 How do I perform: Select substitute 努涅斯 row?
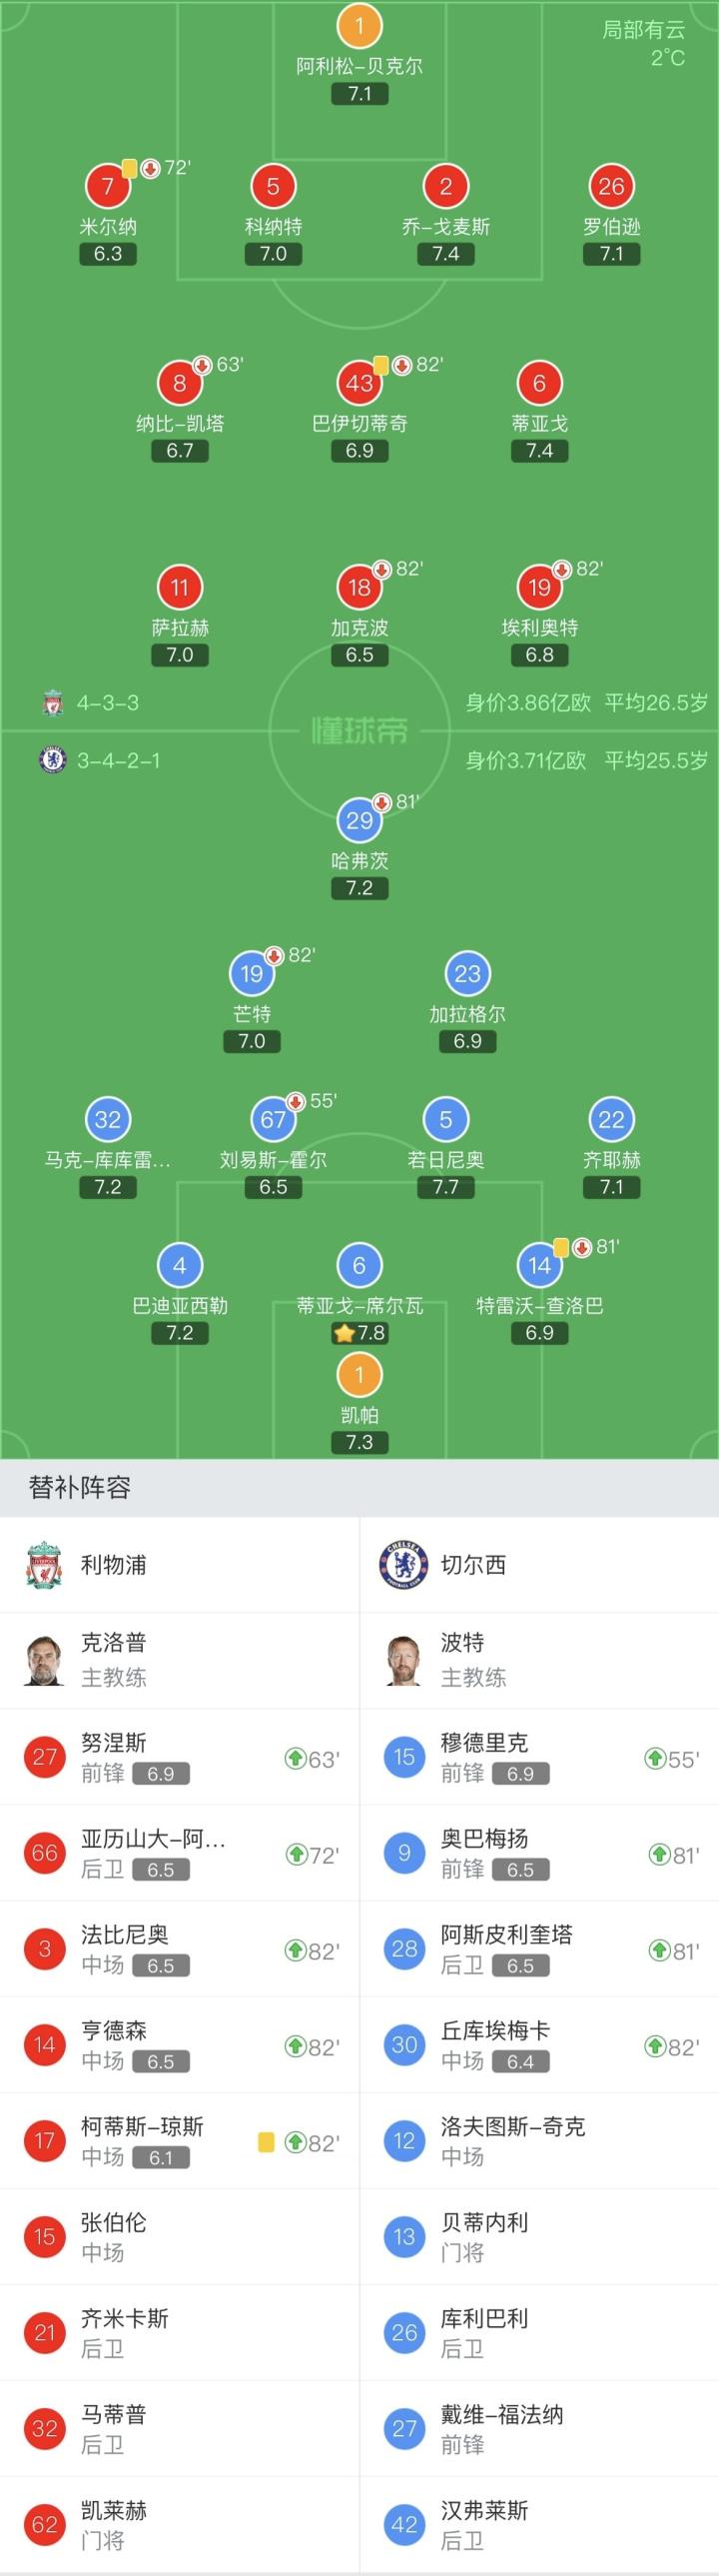[180, 1757]
